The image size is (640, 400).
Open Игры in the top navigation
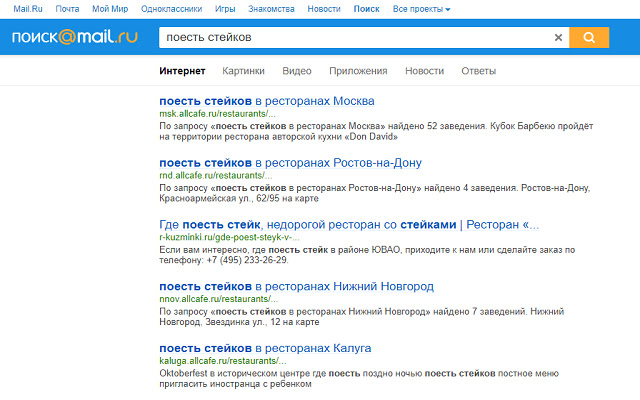[x=225, y=9]
